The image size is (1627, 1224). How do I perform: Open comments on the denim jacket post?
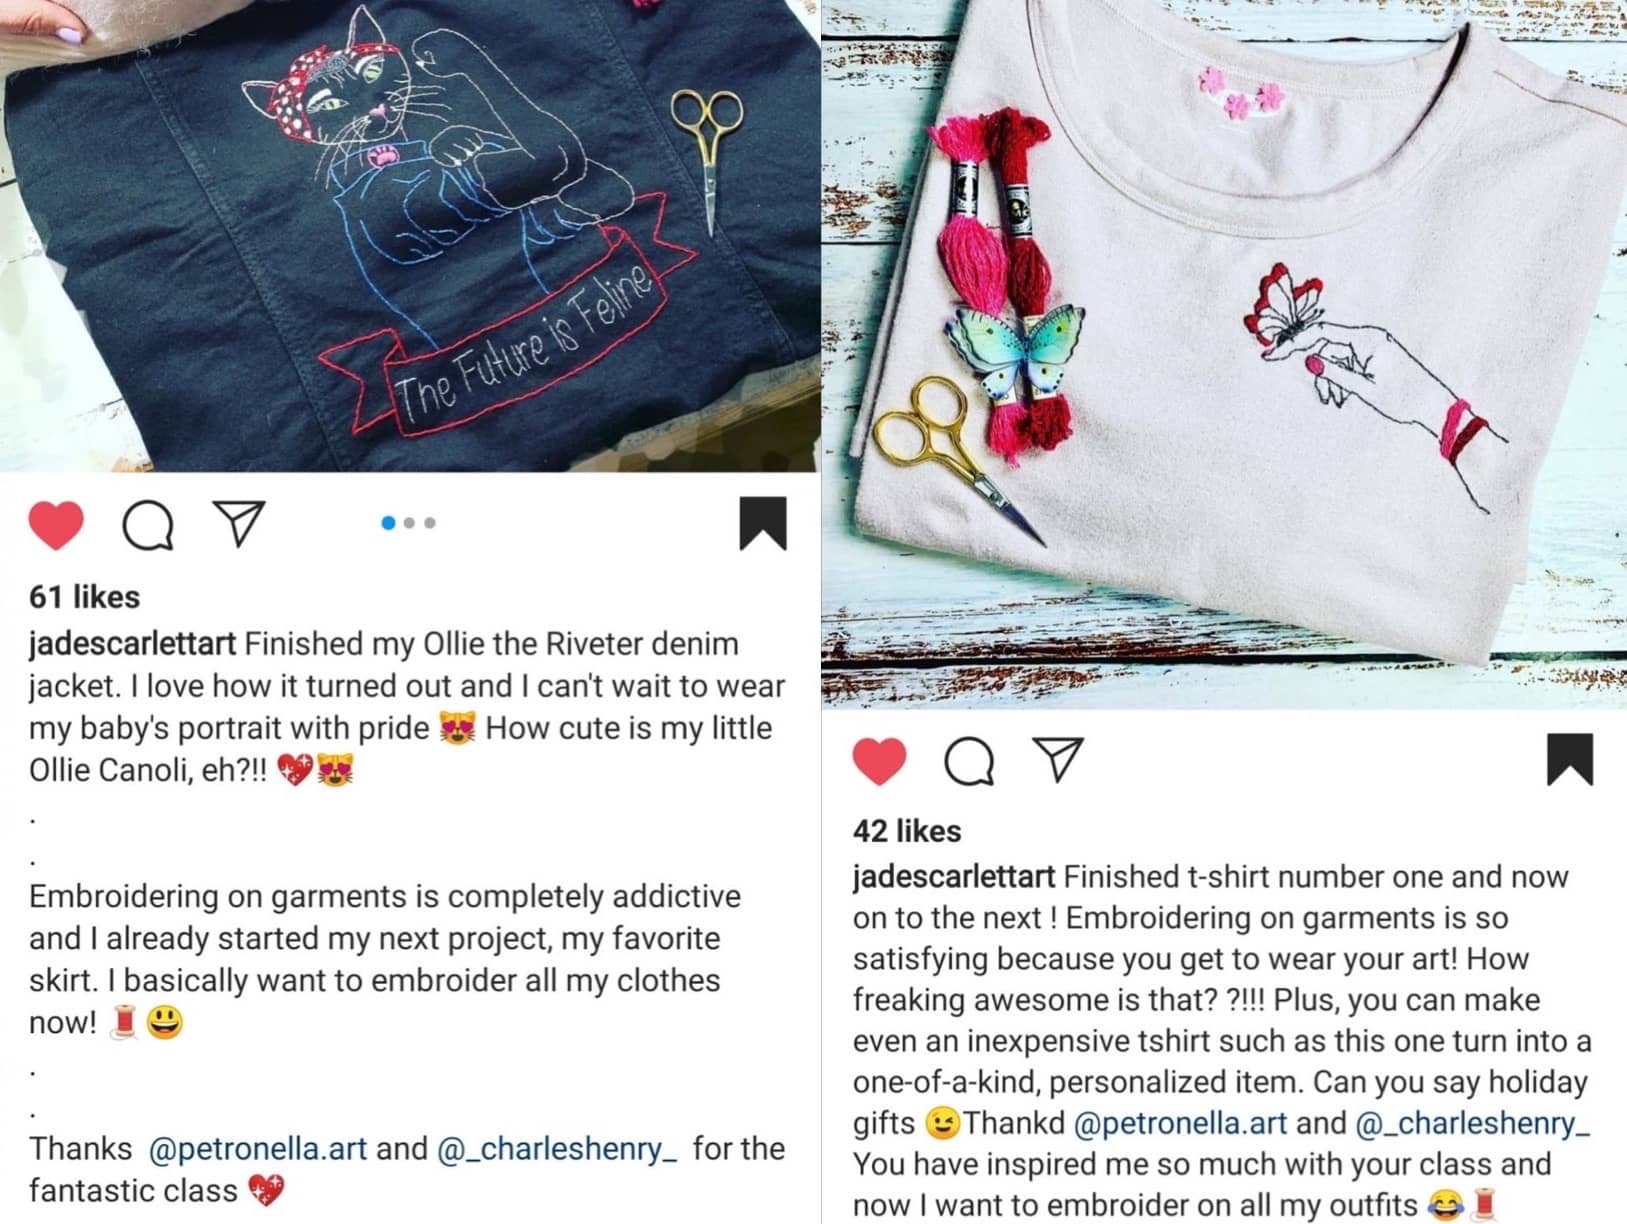(x=148, y=525)
